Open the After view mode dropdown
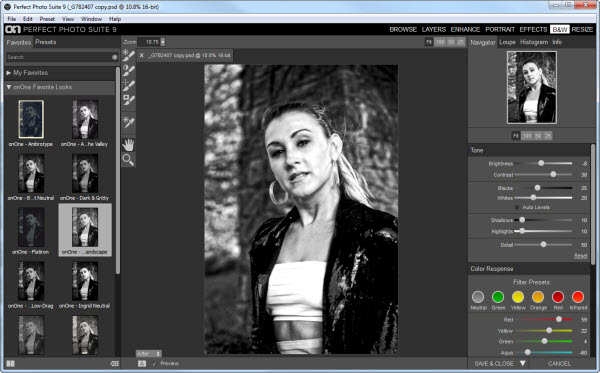Viewport: 600px width, 373px height. (x=149, y=354)
